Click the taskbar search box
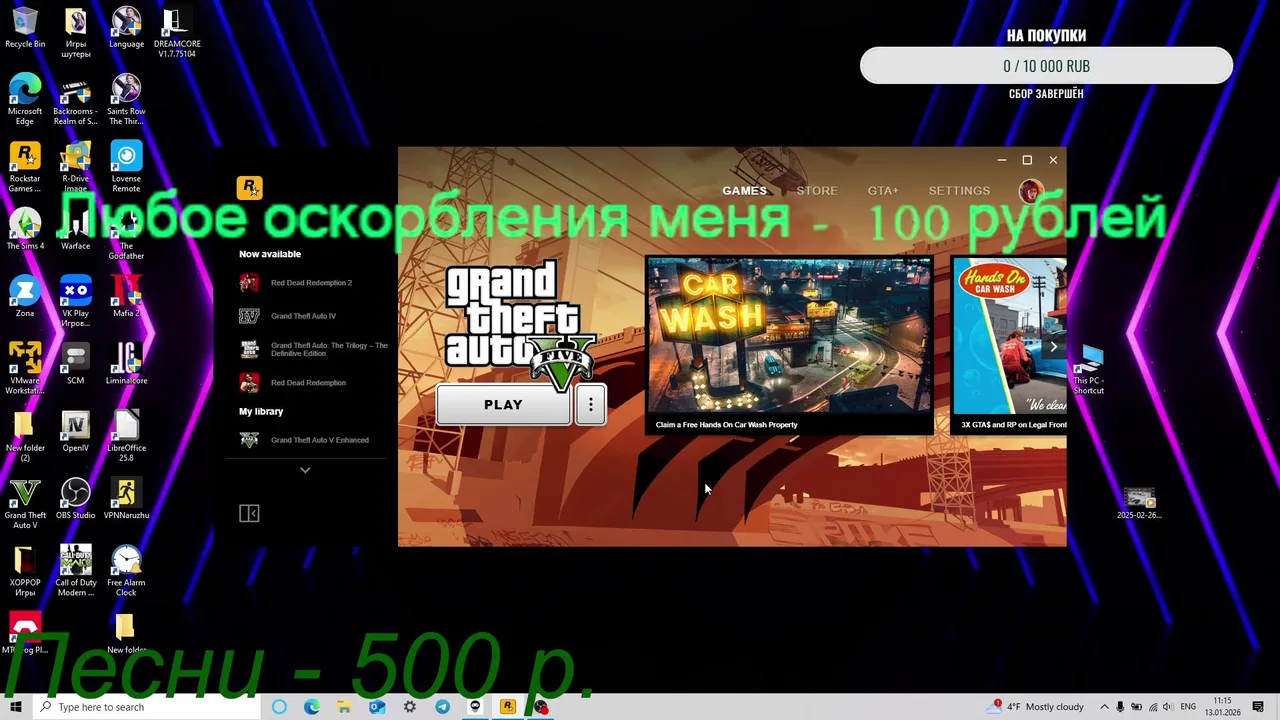The image size is (1280, 720). pyautogui.click(x=146, y=707)
